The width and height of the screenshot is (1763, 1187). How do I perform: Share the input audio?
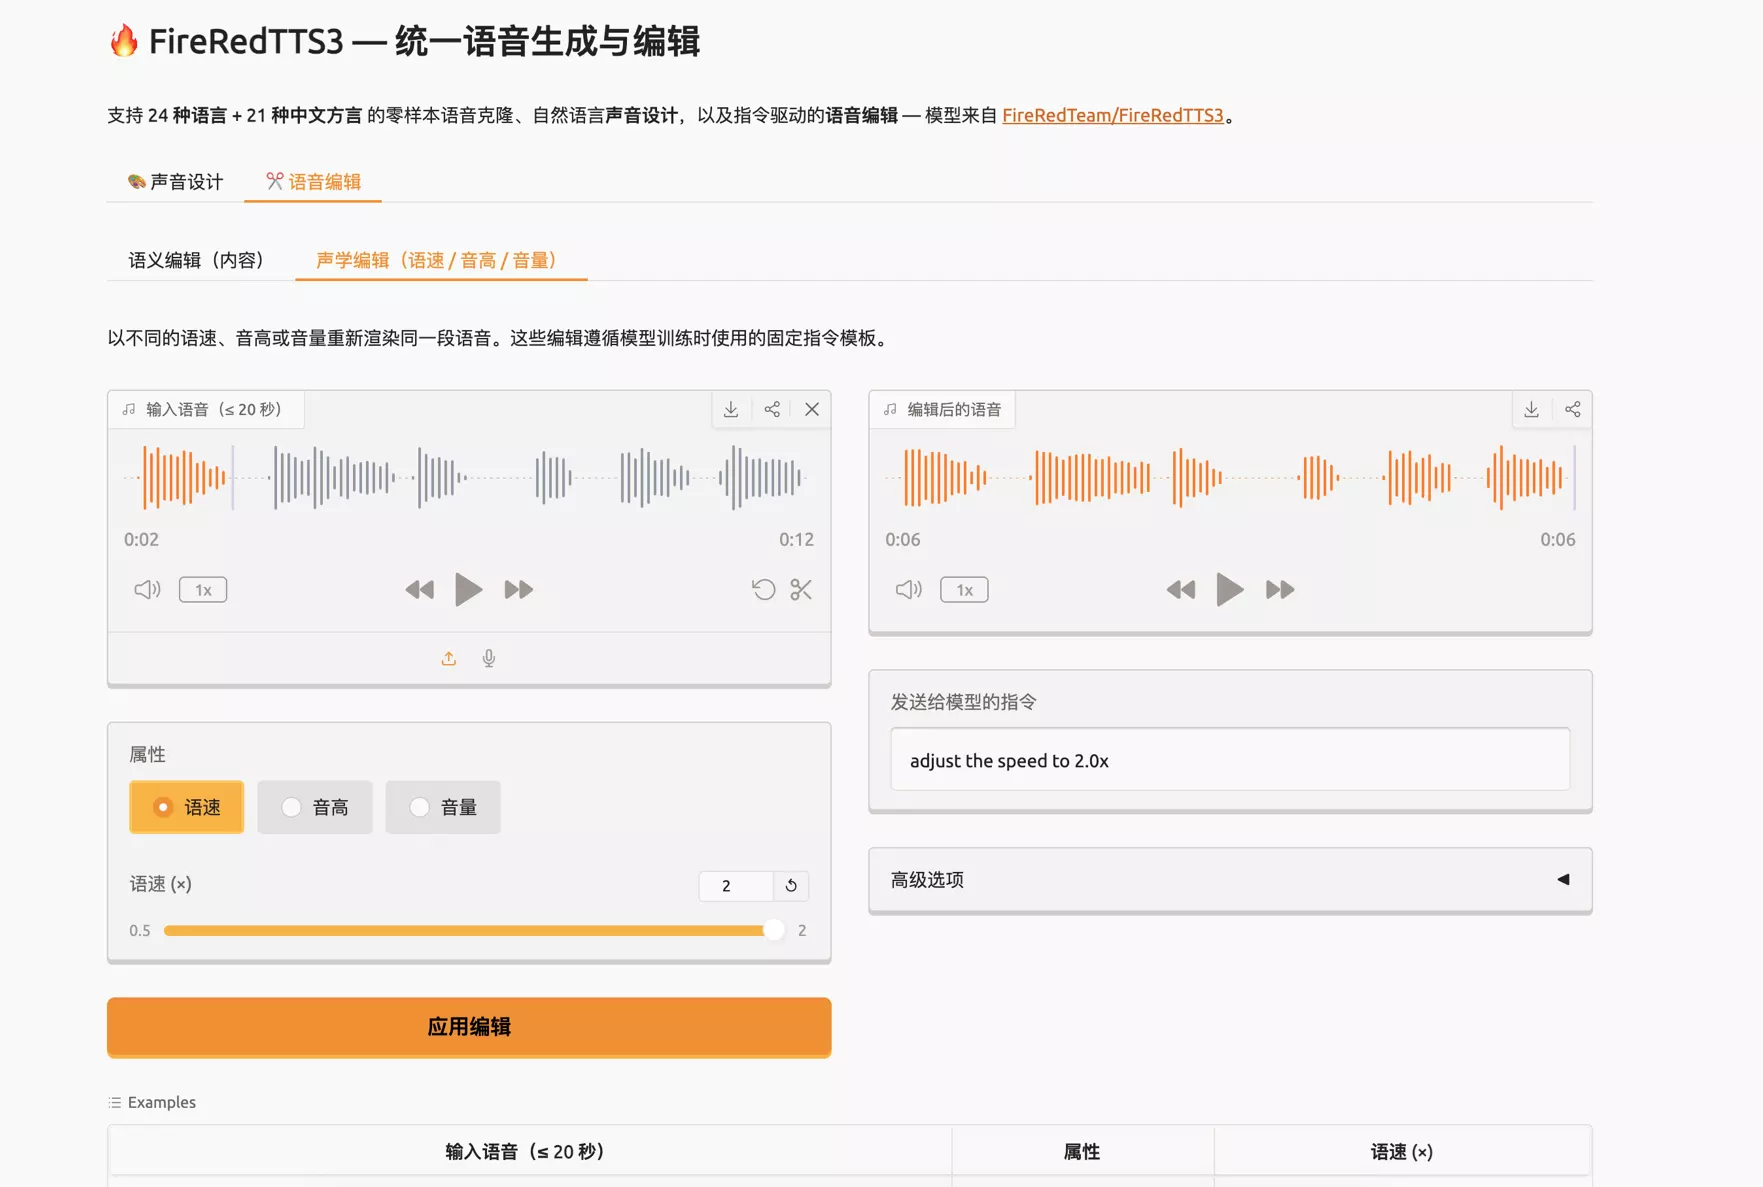click(x=772, y=409)
